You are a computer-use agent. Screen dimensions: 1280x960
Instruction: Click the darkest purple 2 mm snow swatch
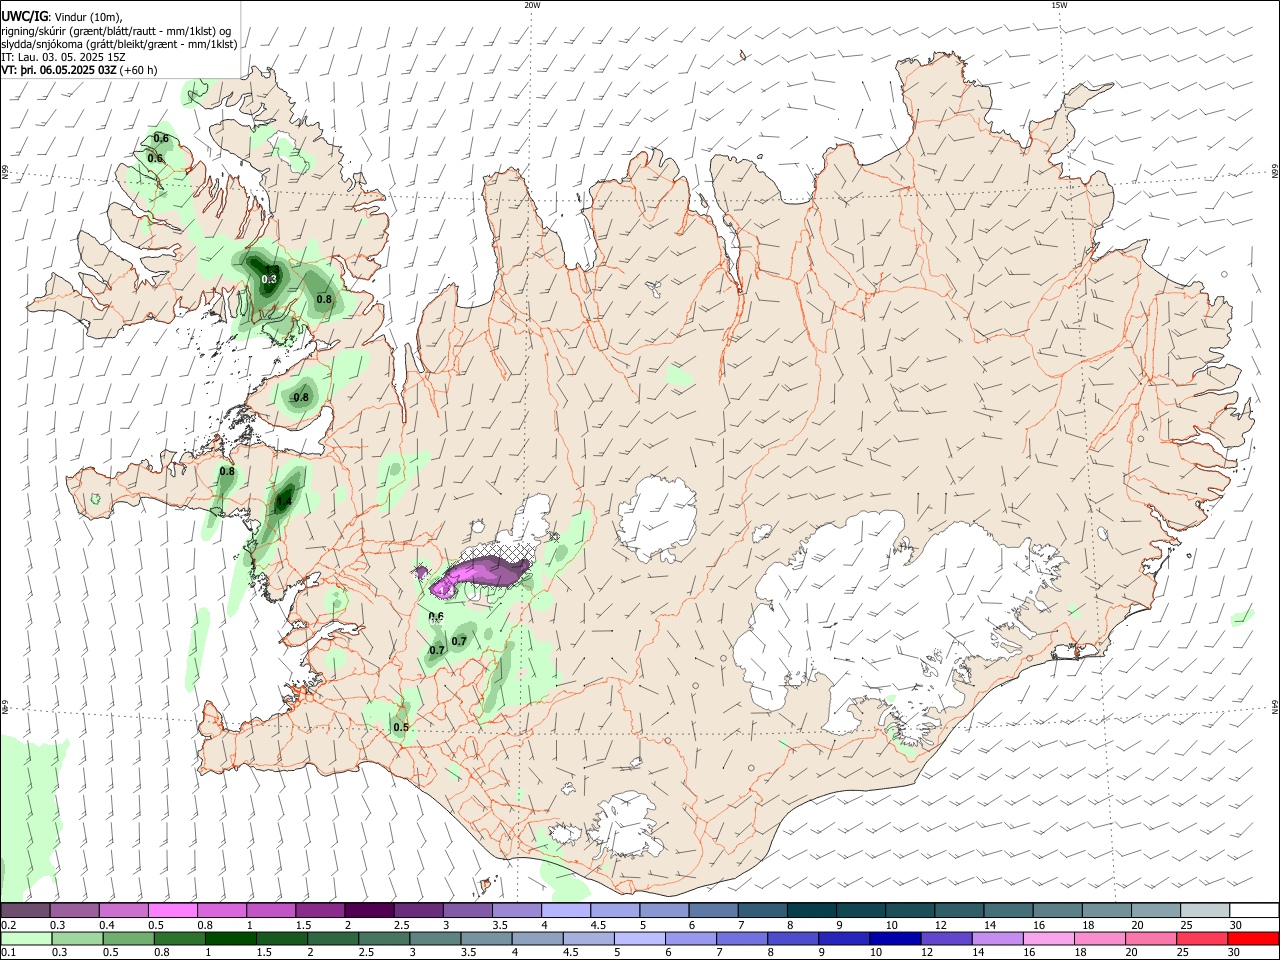tap(369, 911)
